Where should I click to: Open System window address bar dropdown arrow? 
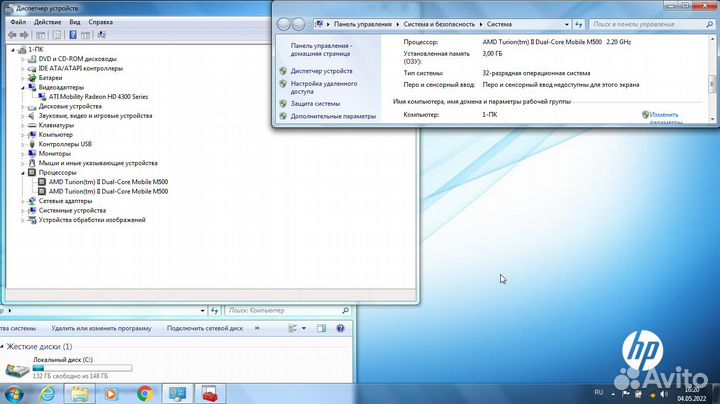tap(567, 24)
